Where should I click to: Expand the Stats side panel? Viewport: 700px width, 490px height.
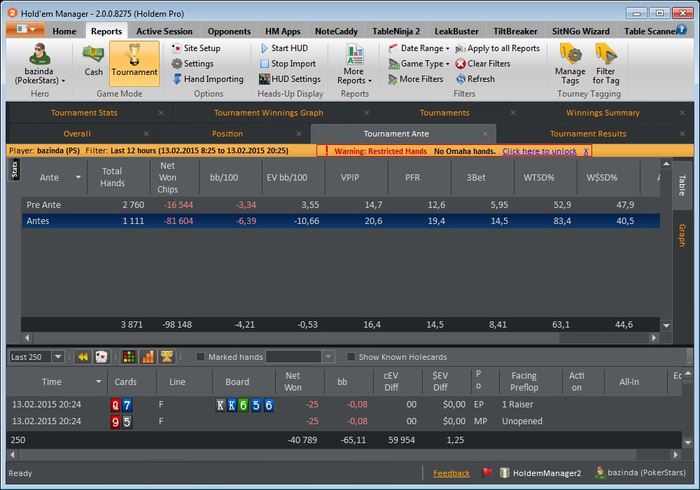click(x=14, y=170)
